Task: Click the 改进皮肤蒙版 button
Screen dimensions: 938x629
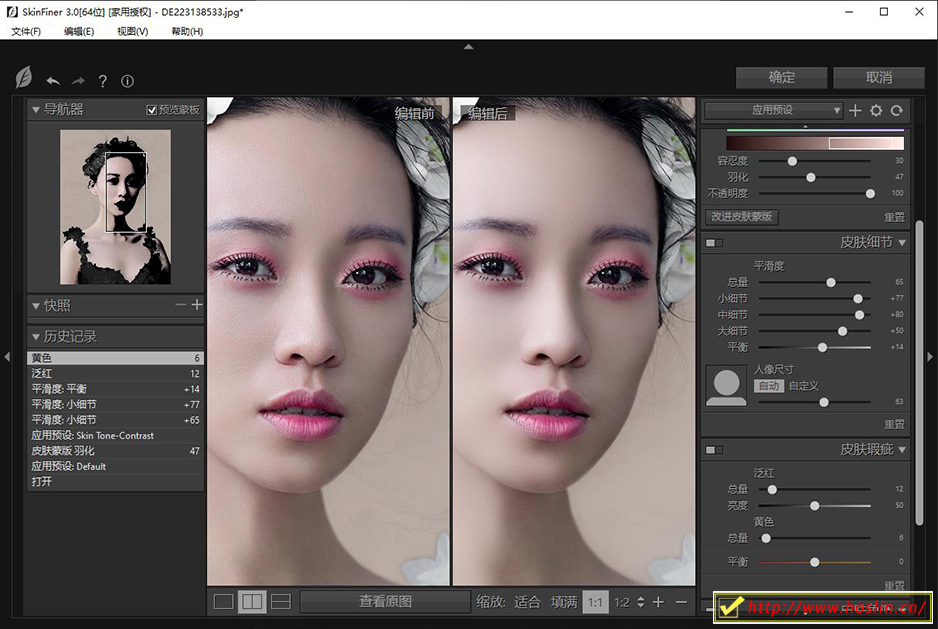Action: click(742, 217)
